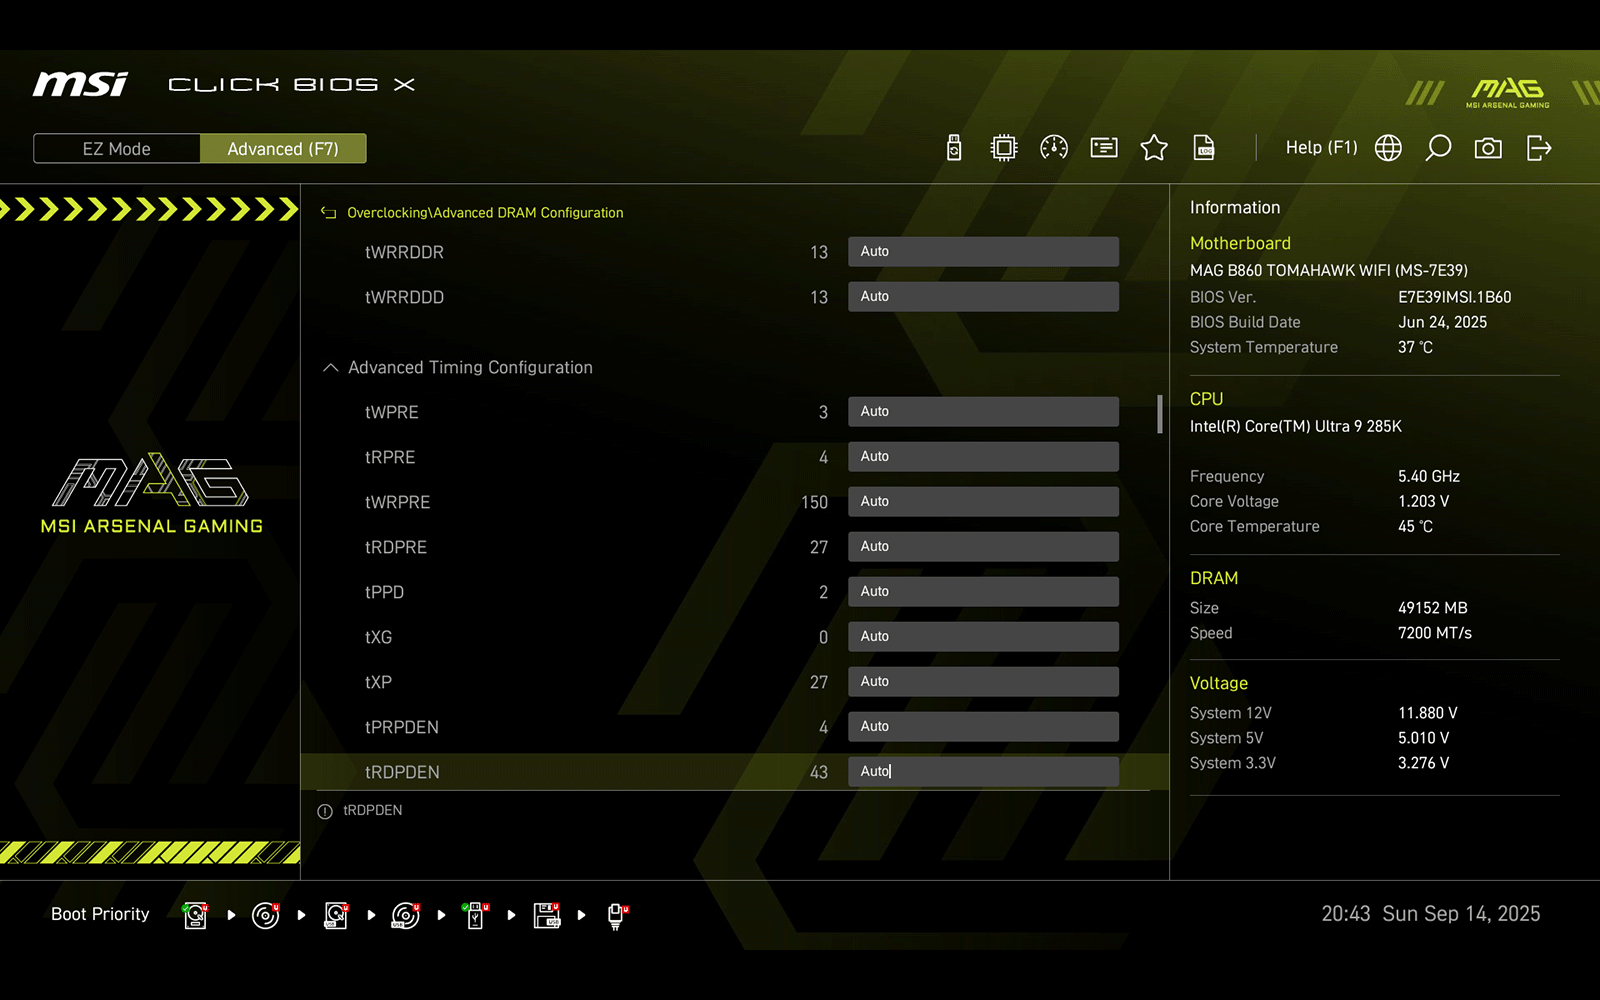This screenshot has height=1000, width=1600.
Task: Select the network boot device icon
Action: tap(617, 915)
